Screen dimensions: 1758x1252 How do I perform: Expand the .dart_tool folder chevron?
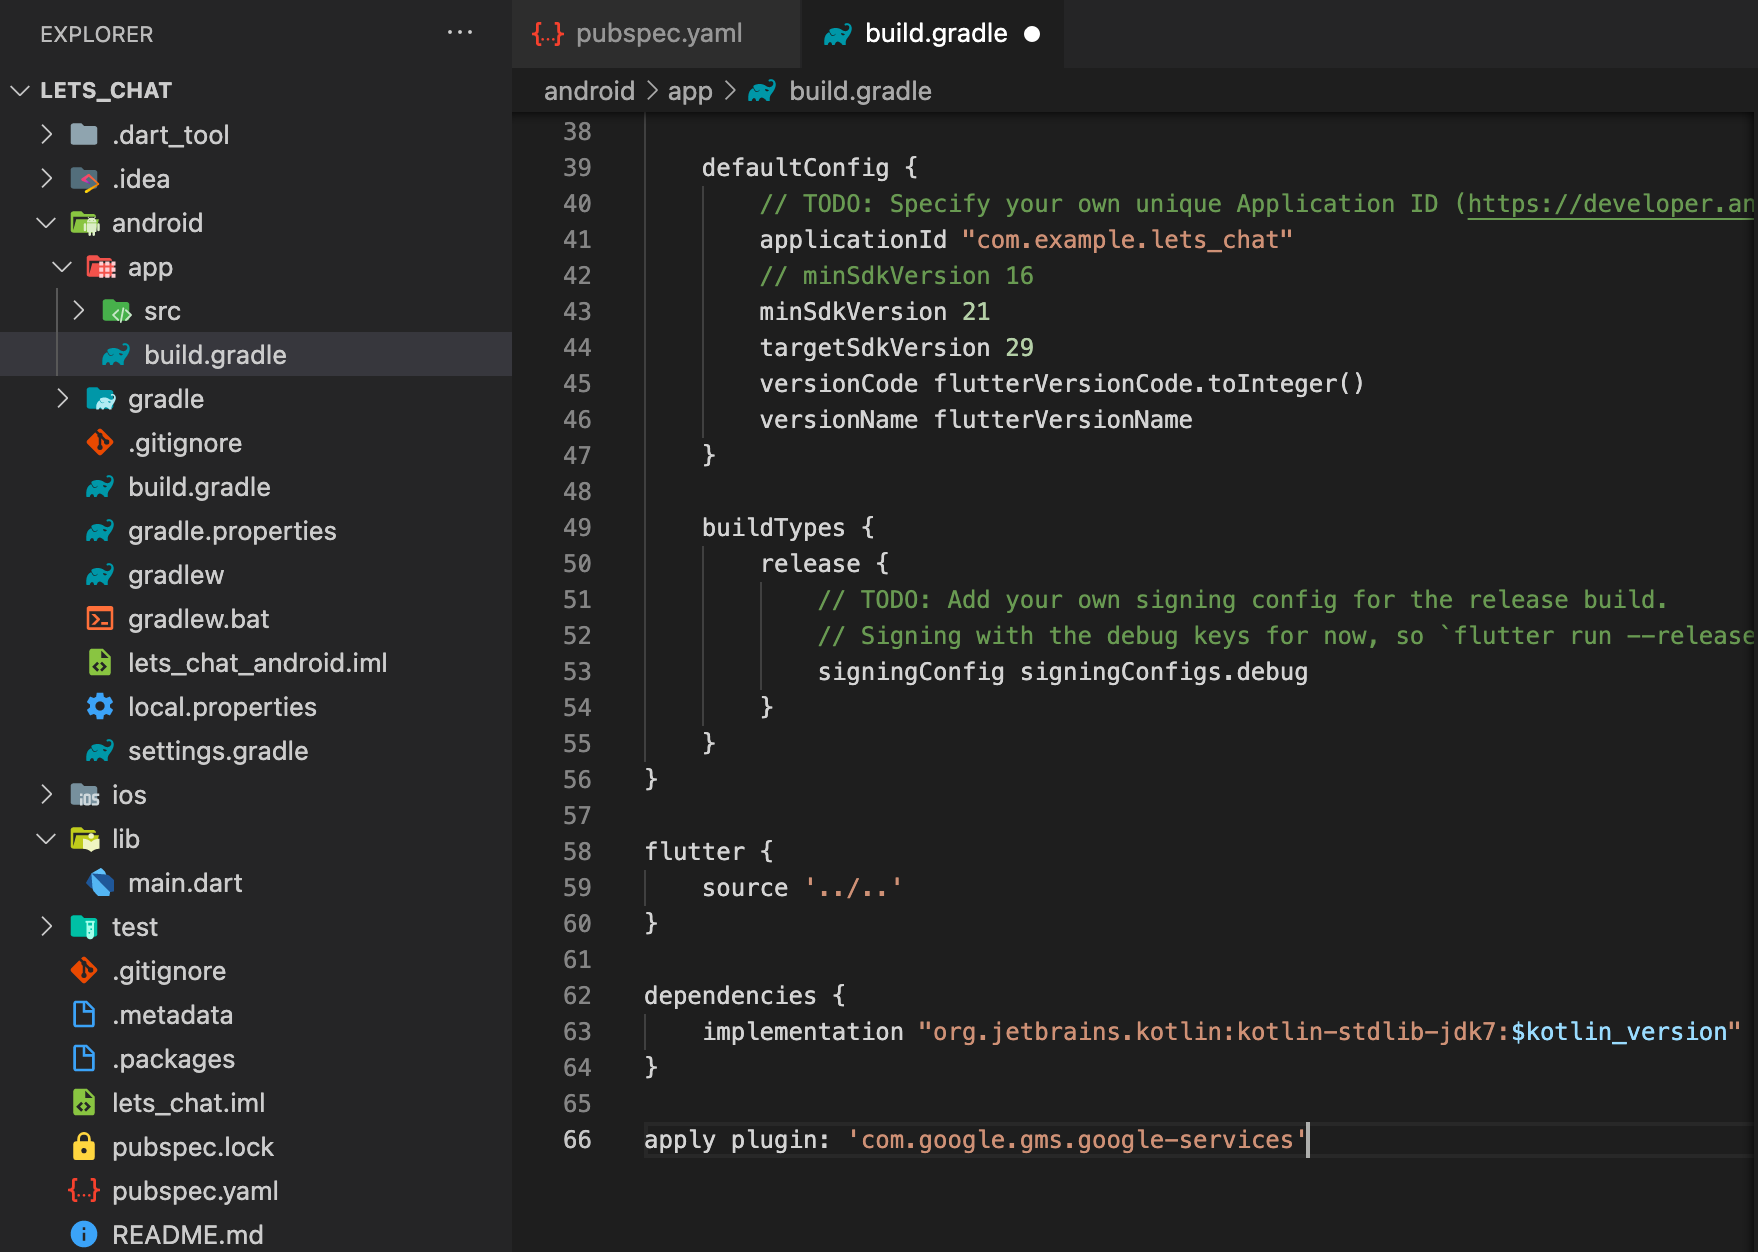coord(46,134)
